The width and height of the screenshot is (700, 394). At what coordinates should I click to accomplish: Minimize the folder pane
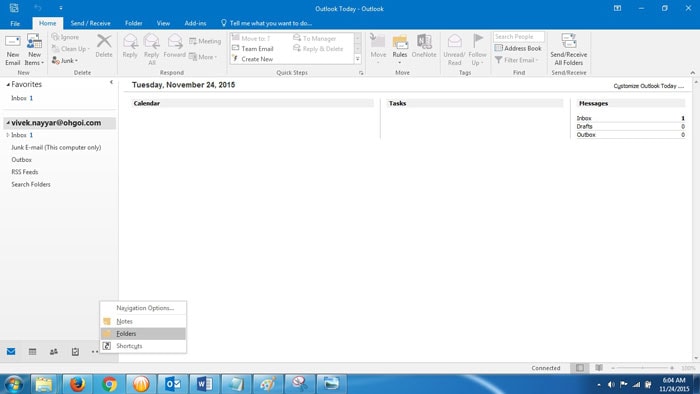(x=111, y=82)
